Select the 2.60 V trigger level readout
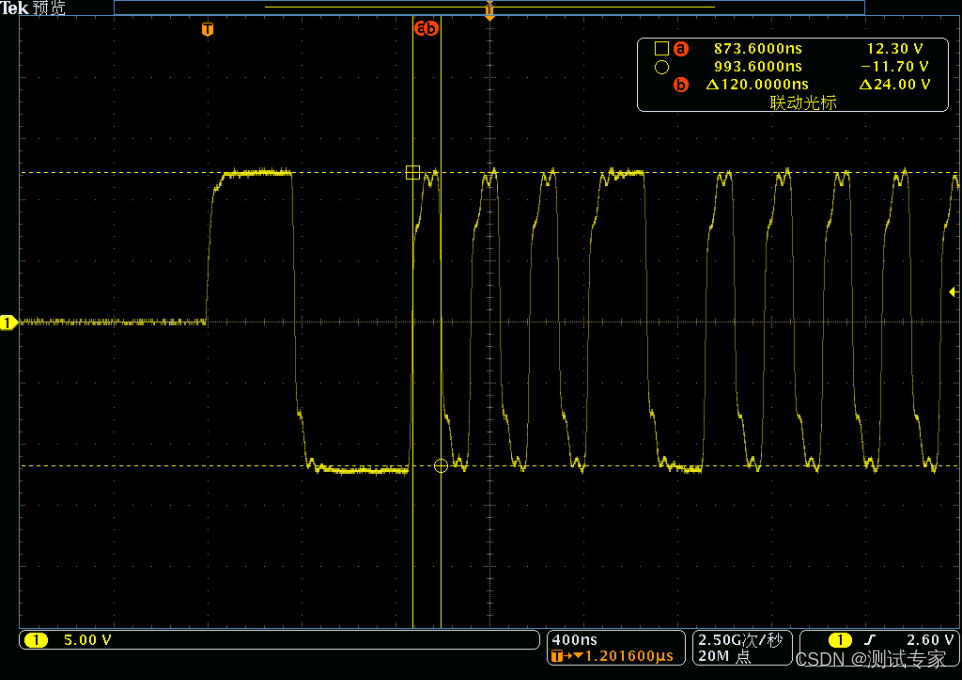This screenshot has width=962, height=680. pyautogui.click(x=930, y=639)
